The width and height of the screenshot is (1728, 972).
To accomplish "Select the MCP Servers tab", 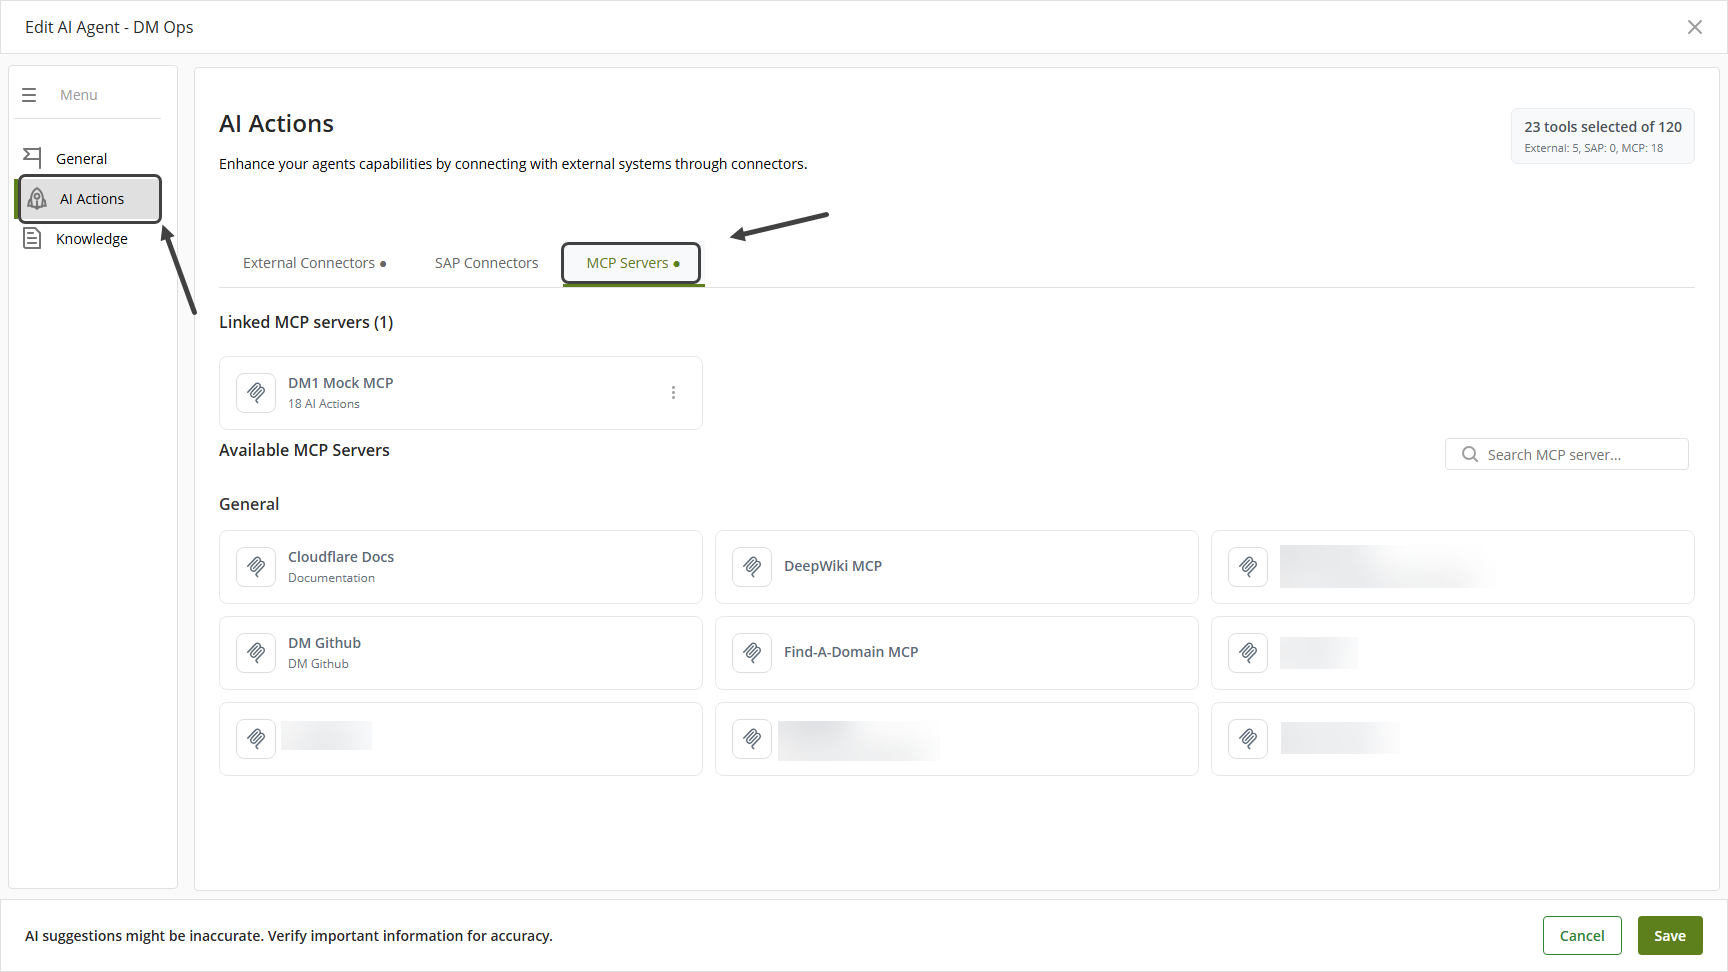I will (632, 263).
